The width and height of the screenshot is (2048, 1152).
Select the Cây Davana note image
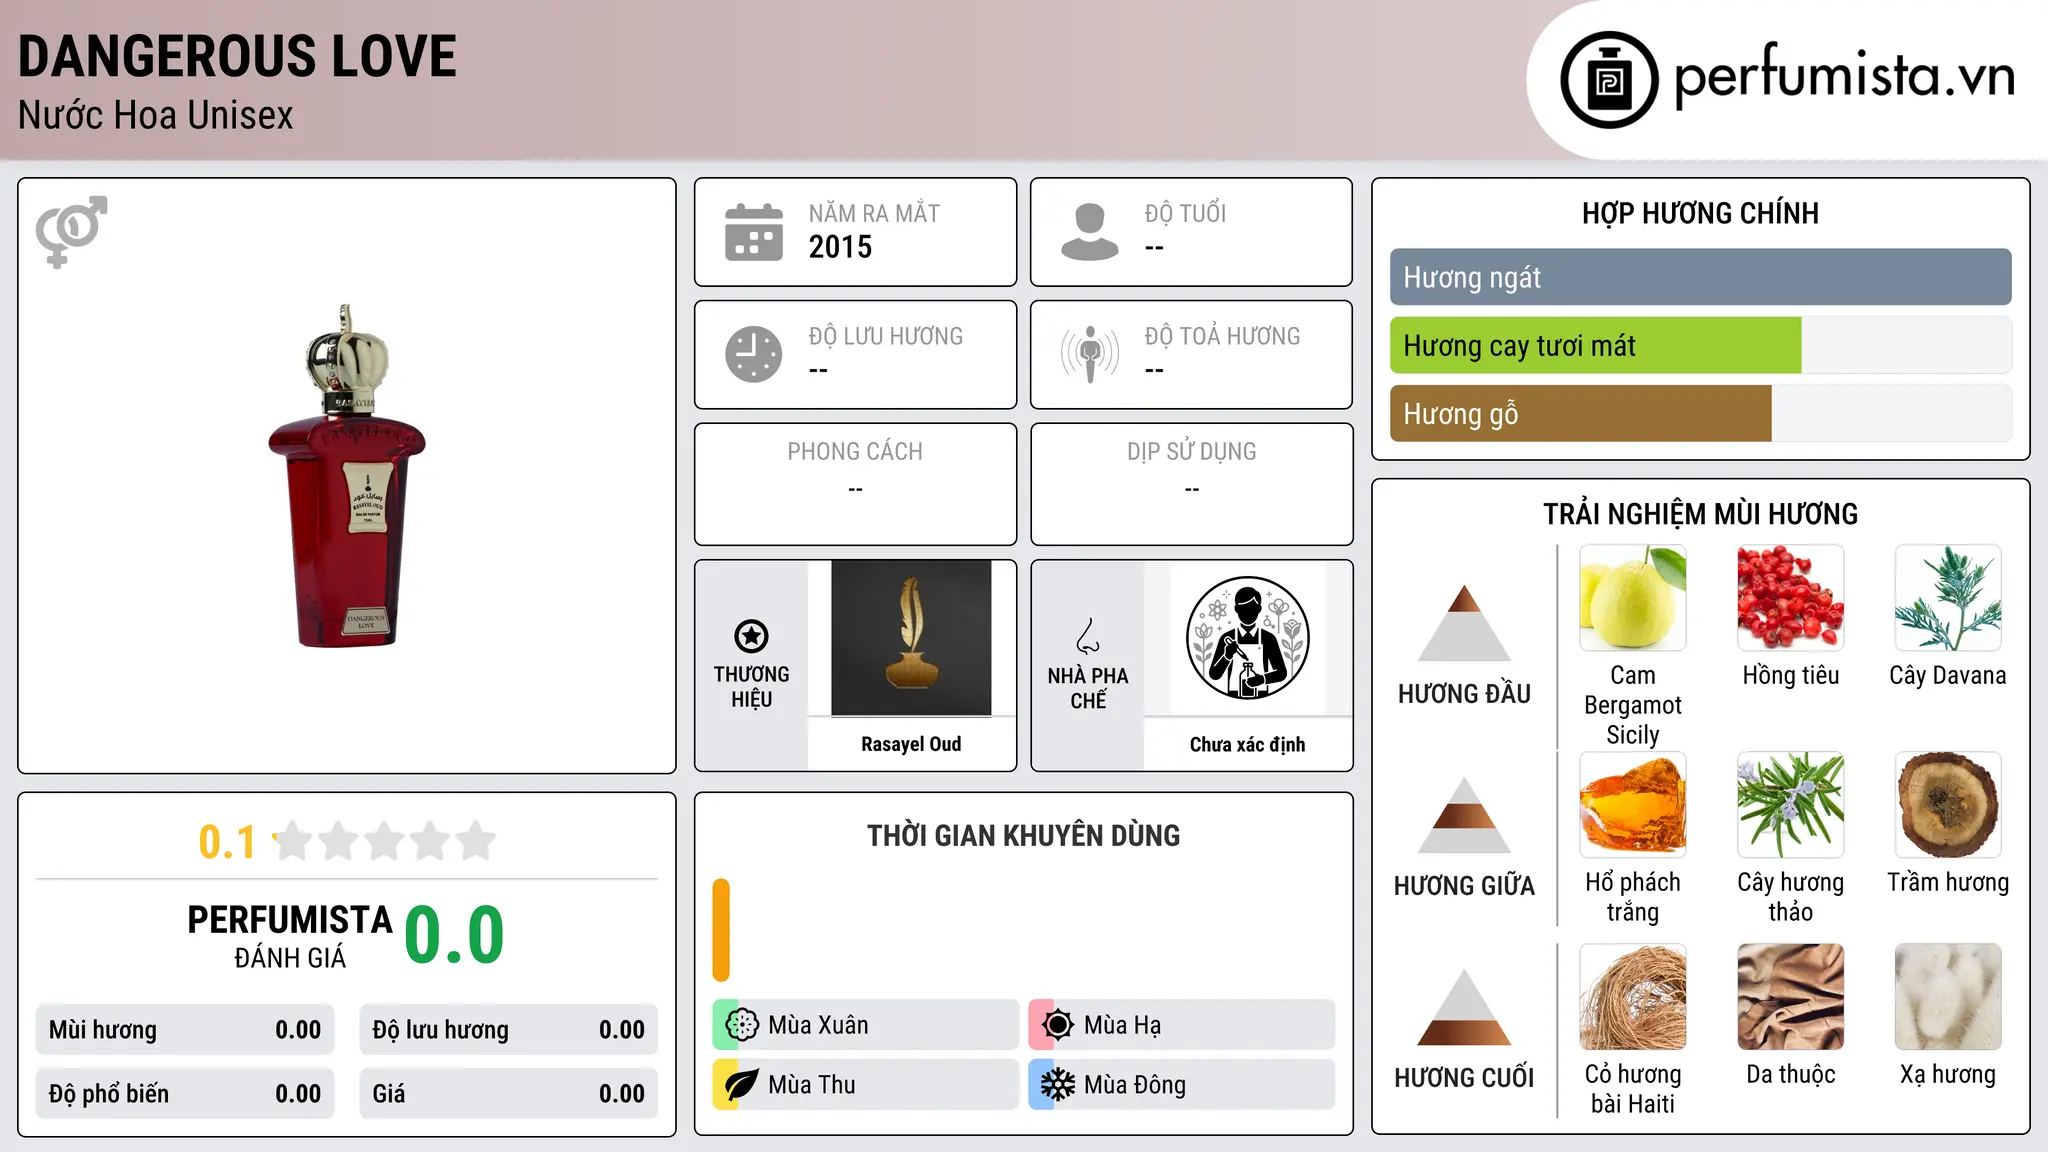point(1948,598)
